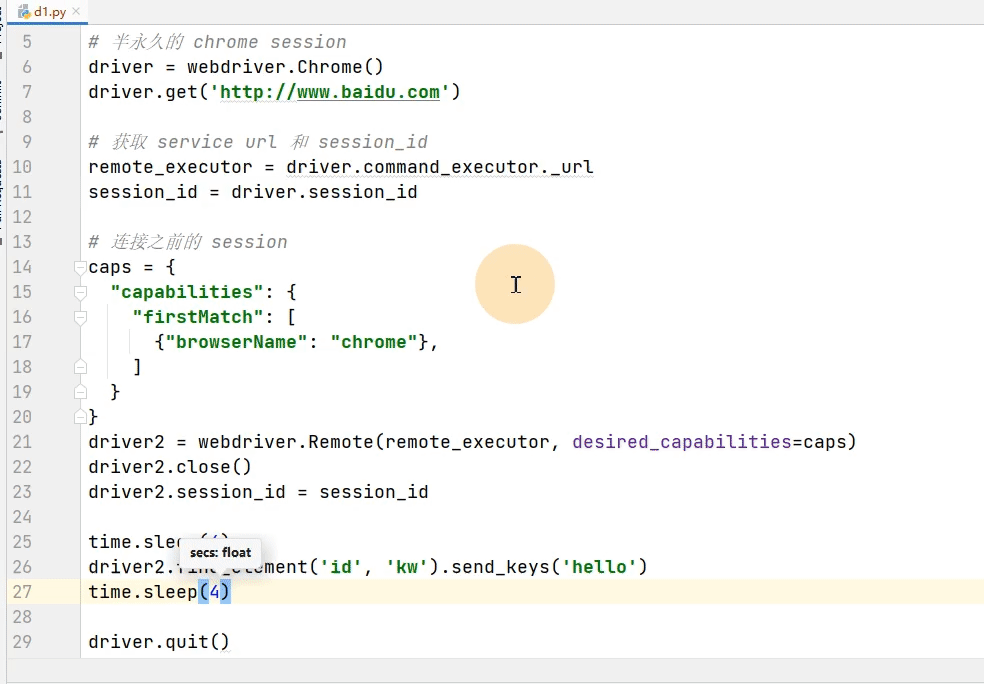The height and width of the screenshot is (684, 984).
Task: Click the fold end marker at line 18
Action: [x=80, y=366]
